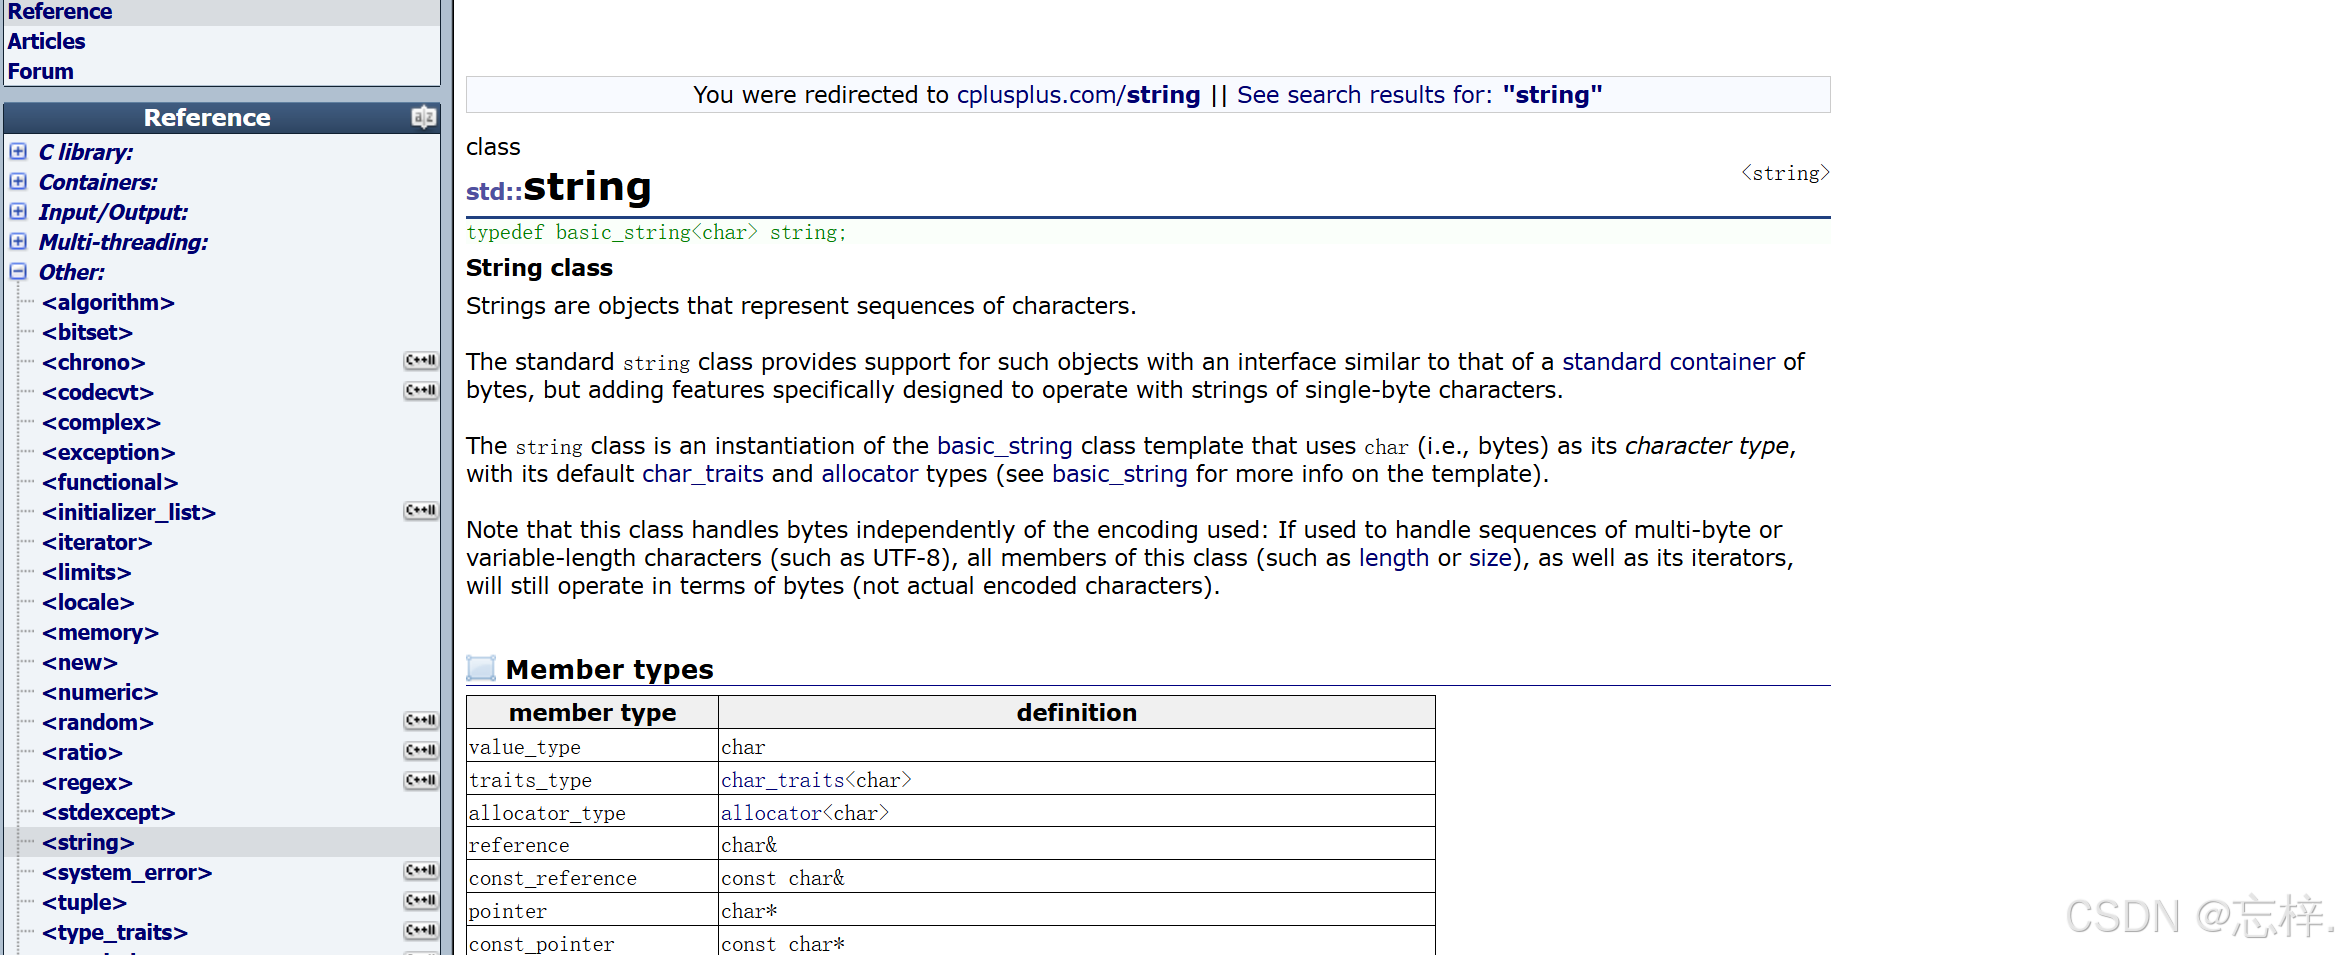Open the standard container link

[x=1668, y=362]
